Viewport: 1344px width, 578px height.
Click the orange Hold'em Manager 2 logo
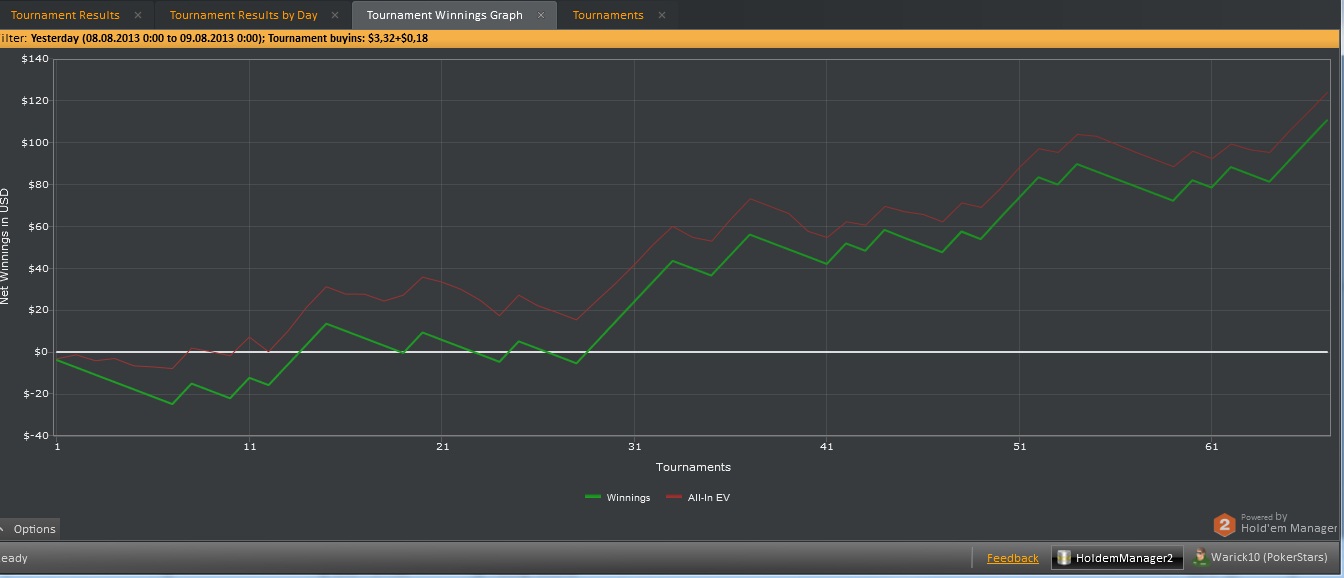coord(1224,525)
